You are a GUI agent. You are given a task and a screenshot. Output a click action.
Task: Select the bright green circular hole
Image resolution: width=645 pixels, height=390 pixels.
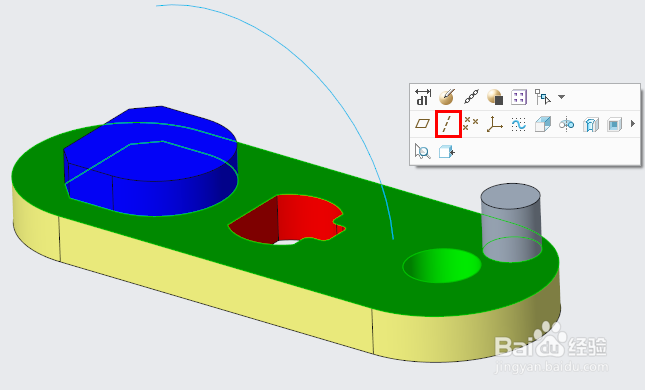442,265
